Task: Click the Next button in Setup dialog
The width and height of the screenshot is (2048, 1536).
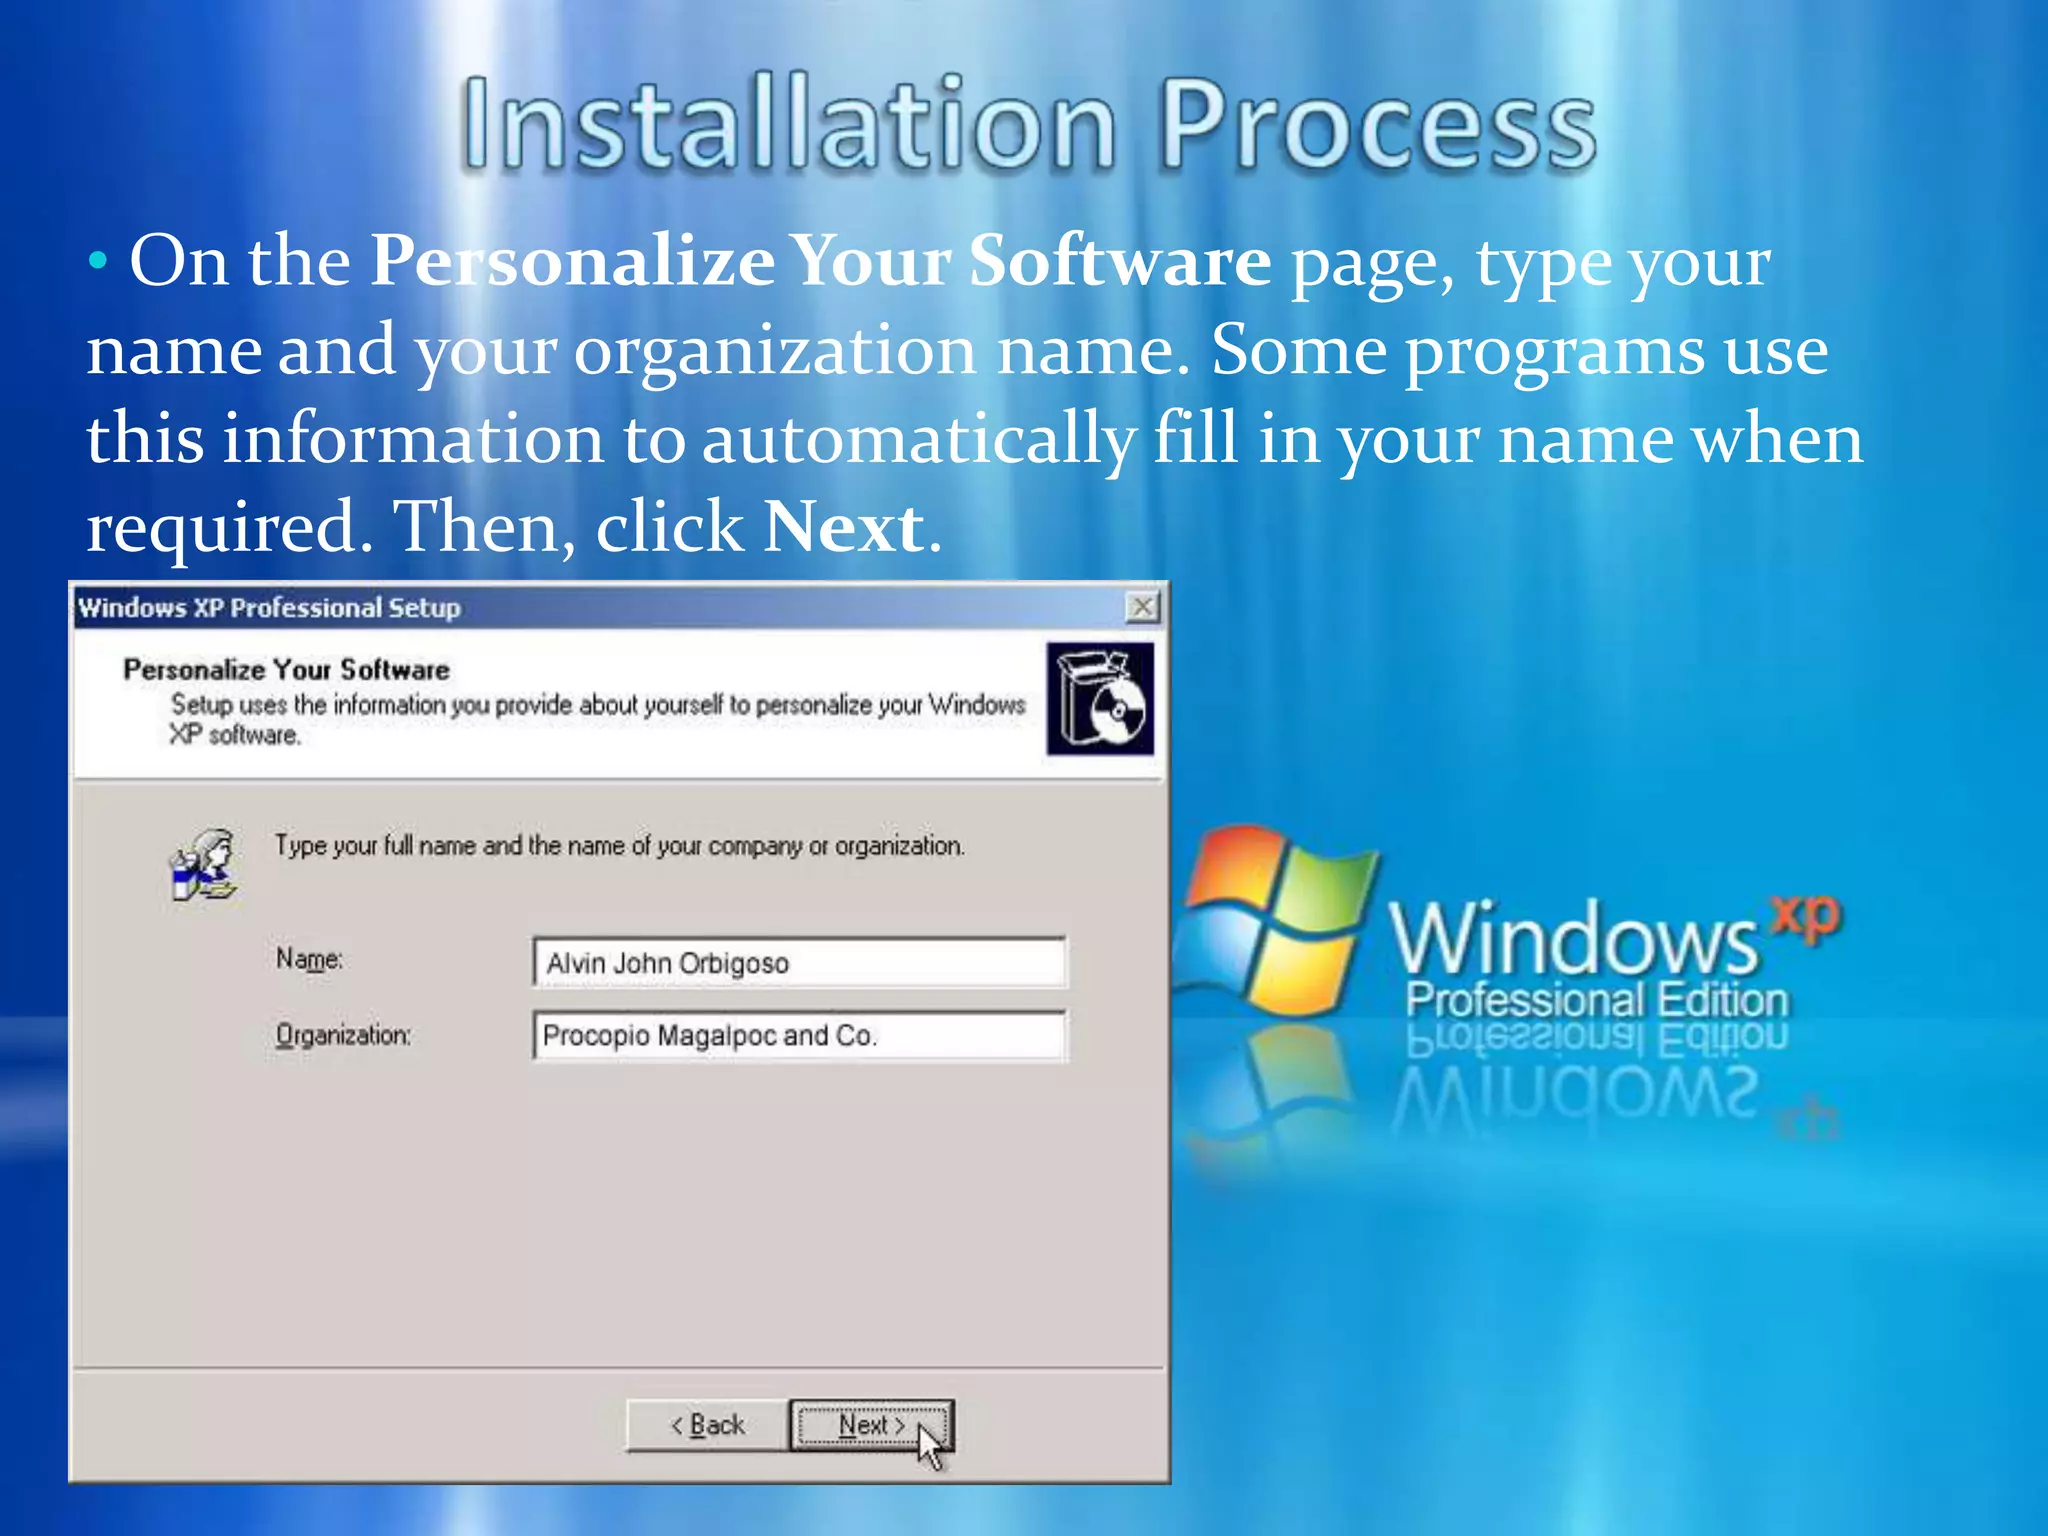Action: click(872, 1424)
